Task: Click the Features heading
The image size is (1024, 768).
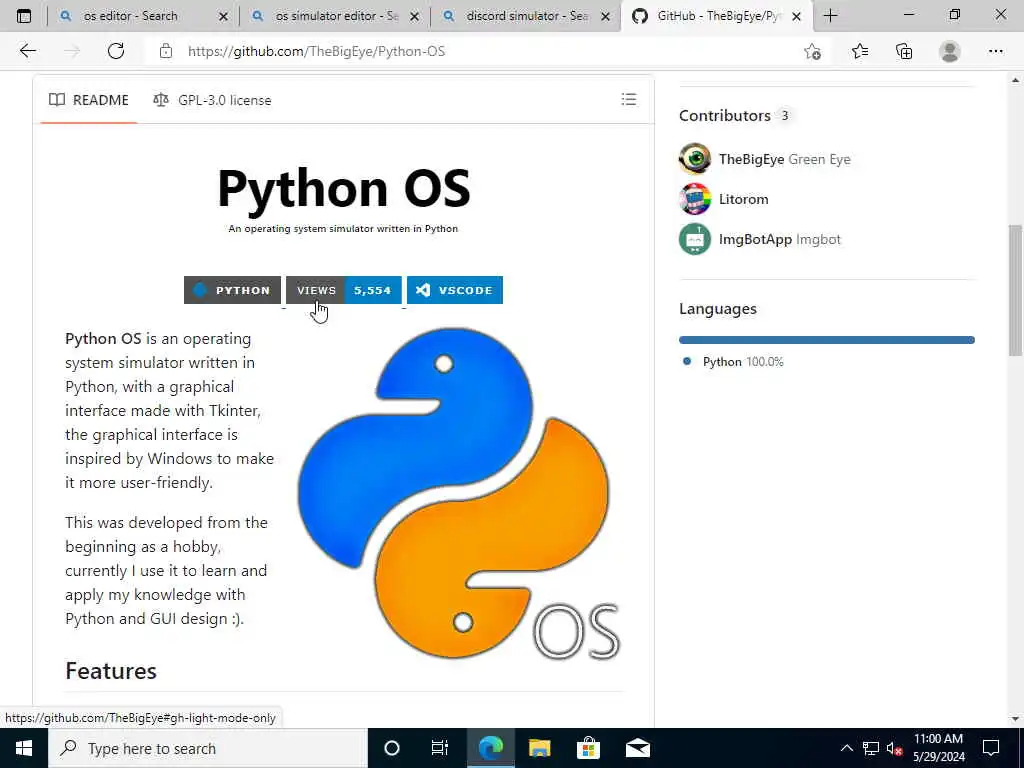Action: (111, 671)
